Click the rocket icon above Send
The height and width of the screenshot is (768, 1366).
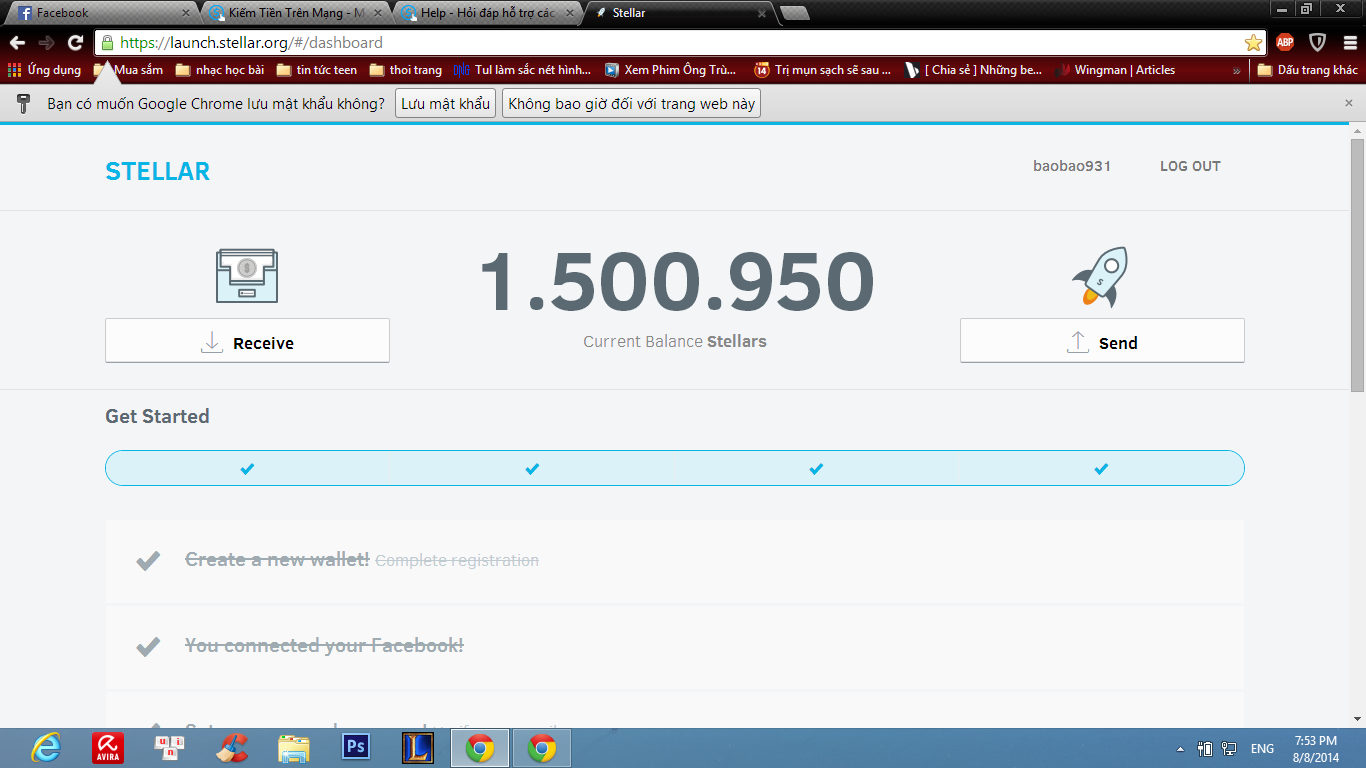click(x=1101, y=277)
